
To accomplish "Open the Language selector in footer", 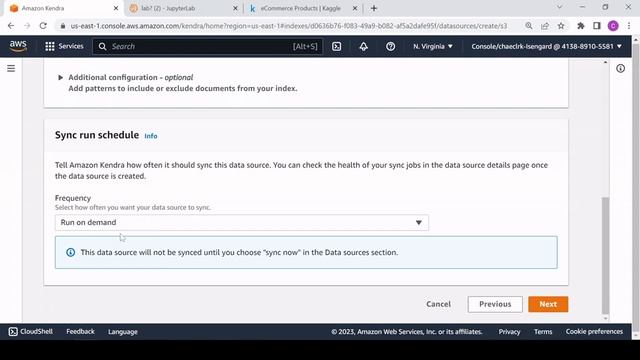I will pyautogui.click(x=122, y=332).
